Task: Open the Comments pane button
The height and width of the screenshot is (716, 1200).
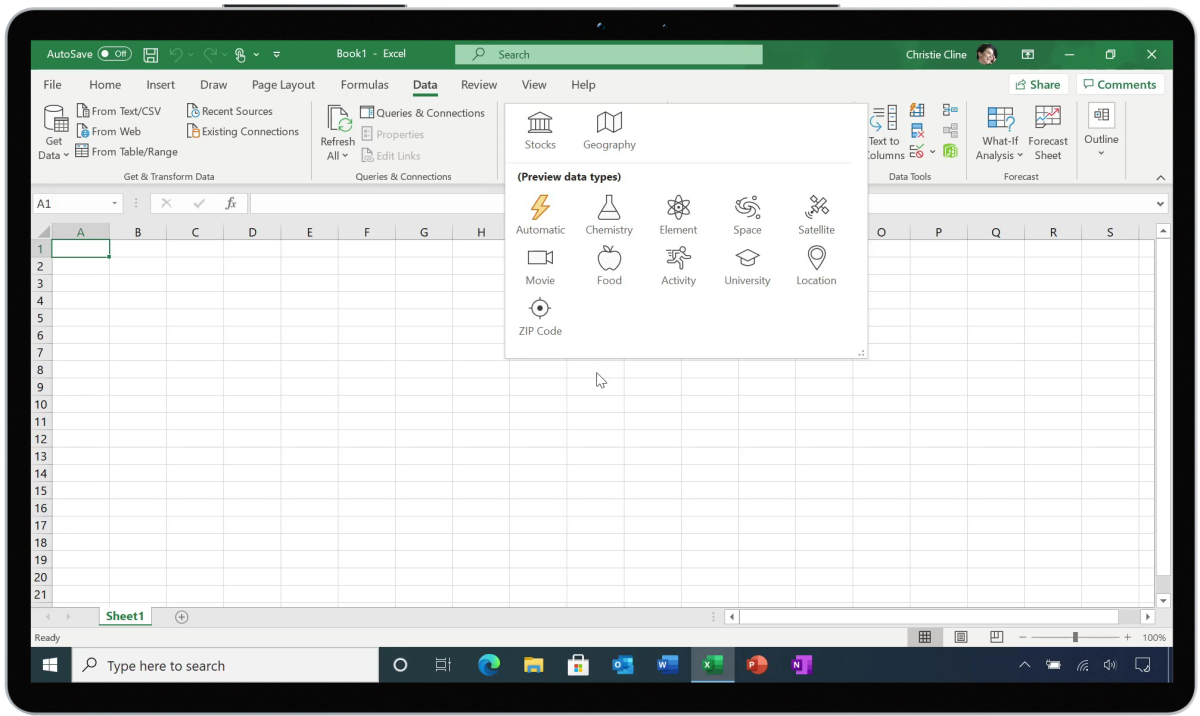Action: [x=1119, y=85]
